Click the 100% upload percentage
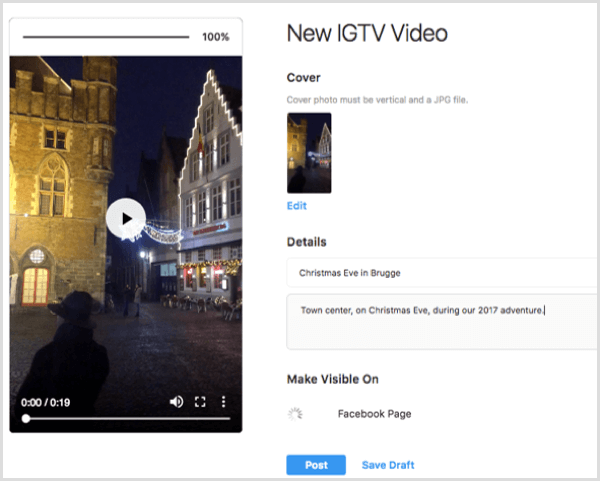Image resolution: width=600 pixels, height=481 pixels. (215, 37)
